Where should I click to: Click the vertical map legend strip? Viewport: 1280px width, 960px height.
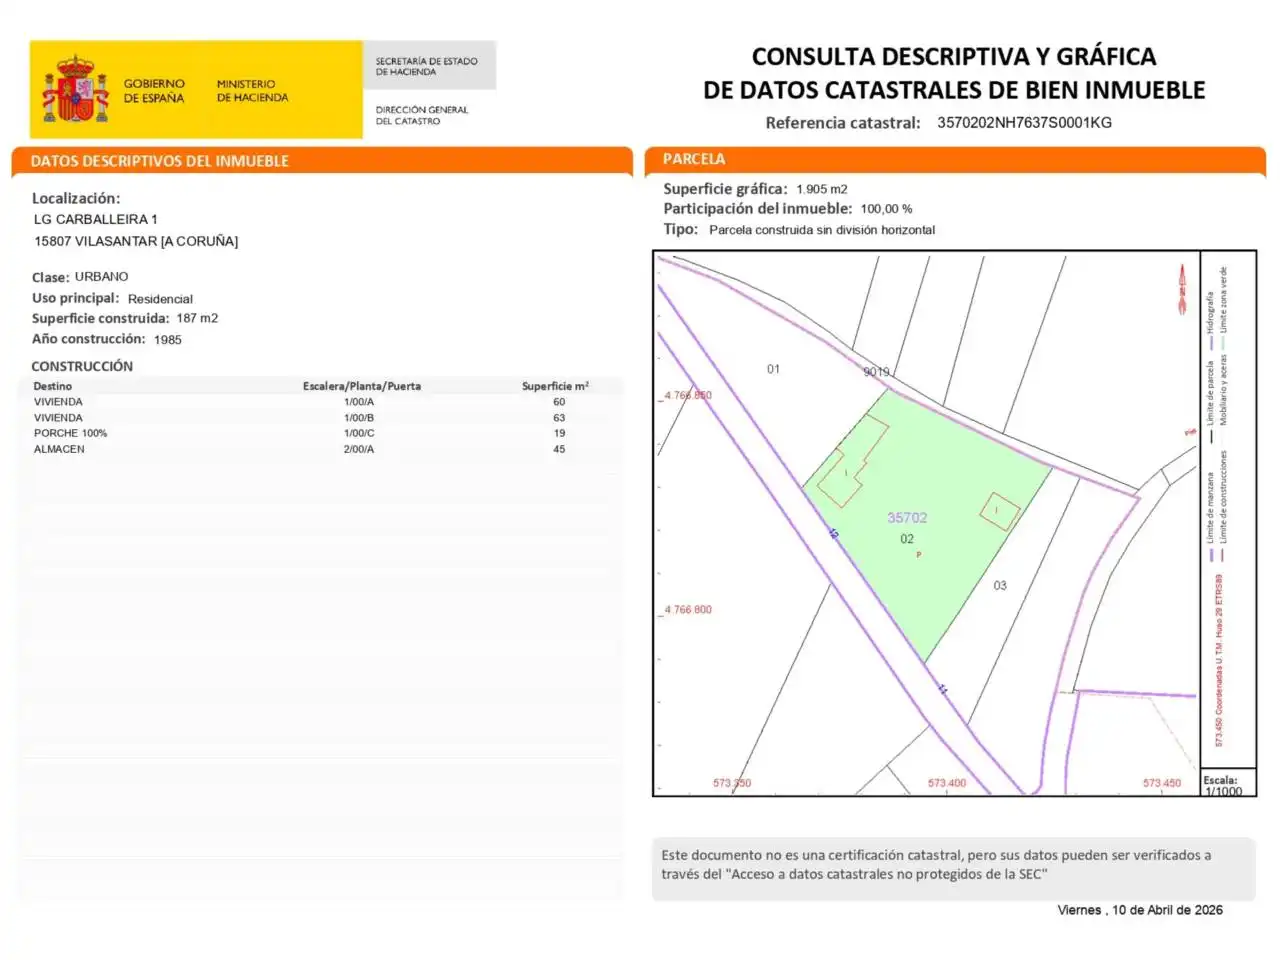tap(1228, 510)
